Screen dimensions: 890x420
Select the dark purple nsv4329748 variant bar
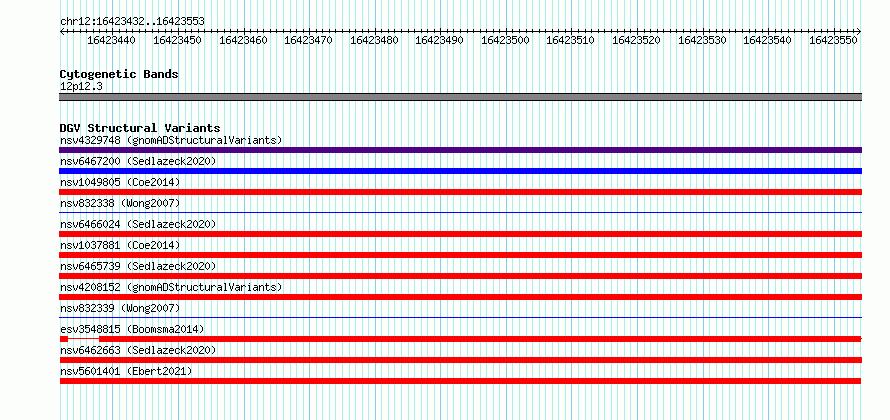pos(460,150)
